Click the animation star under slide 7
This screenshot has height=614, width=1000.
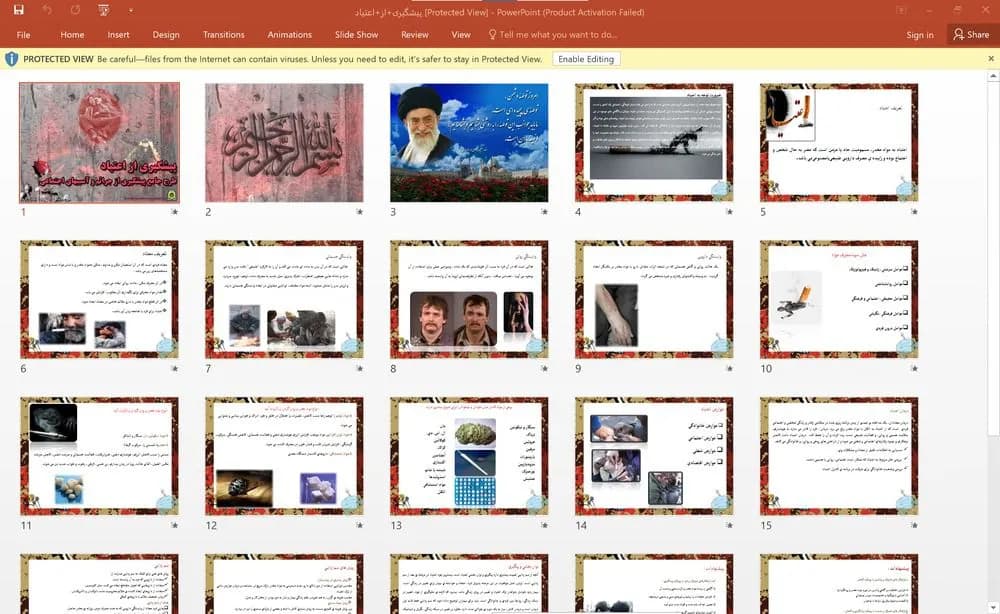(360, 369)
